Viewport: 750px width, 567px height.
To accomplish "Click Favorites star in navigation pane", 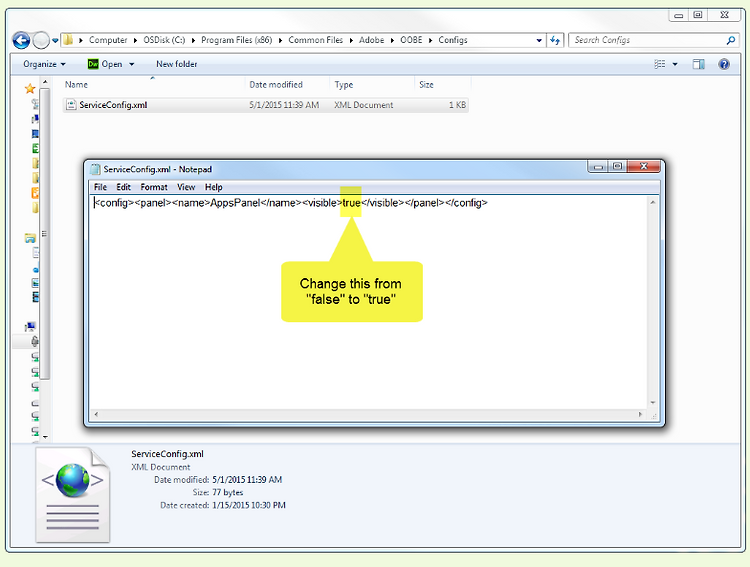I will pyautogui.click(x=30, y=89).
